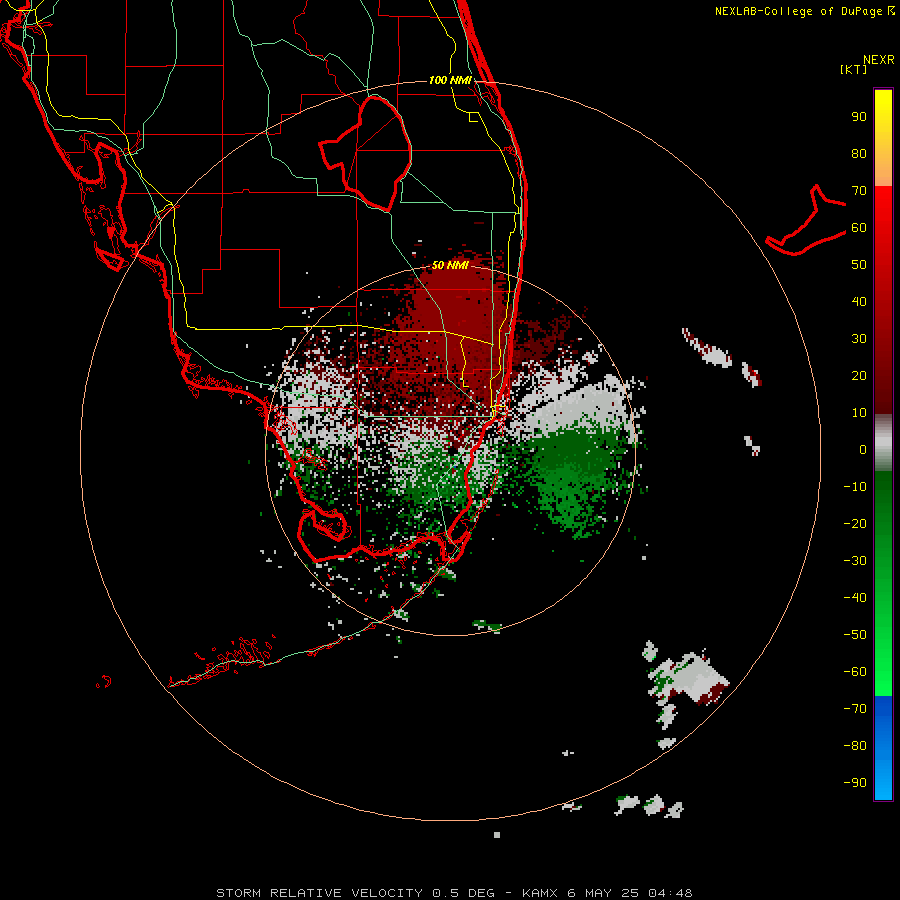Image resolution: width=900 pixels, height=900 pixels.
Task: Click the -40 knot scale label
Action: [855, 598]
